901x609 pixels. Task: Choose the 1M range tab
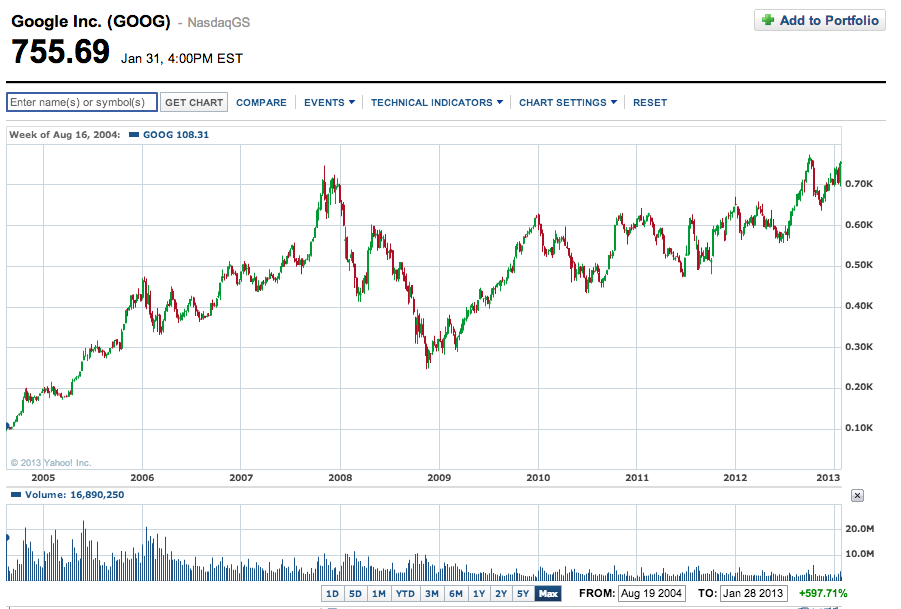coord(379,594)
